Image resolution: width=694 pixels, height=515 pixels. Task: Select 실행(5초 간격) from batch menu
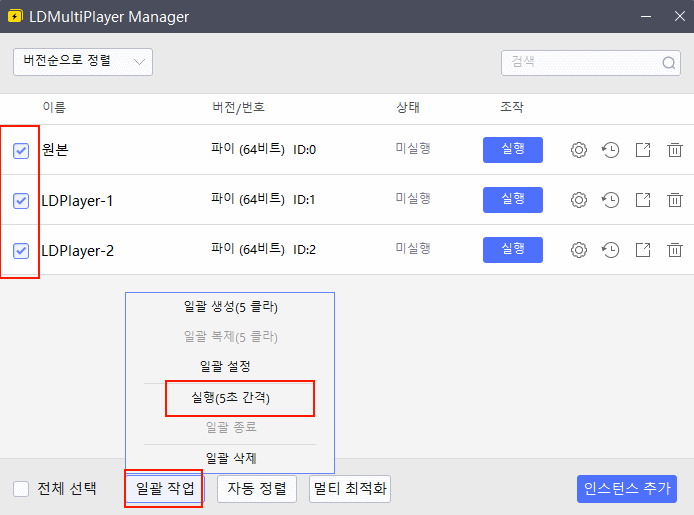tap(230, 397)
